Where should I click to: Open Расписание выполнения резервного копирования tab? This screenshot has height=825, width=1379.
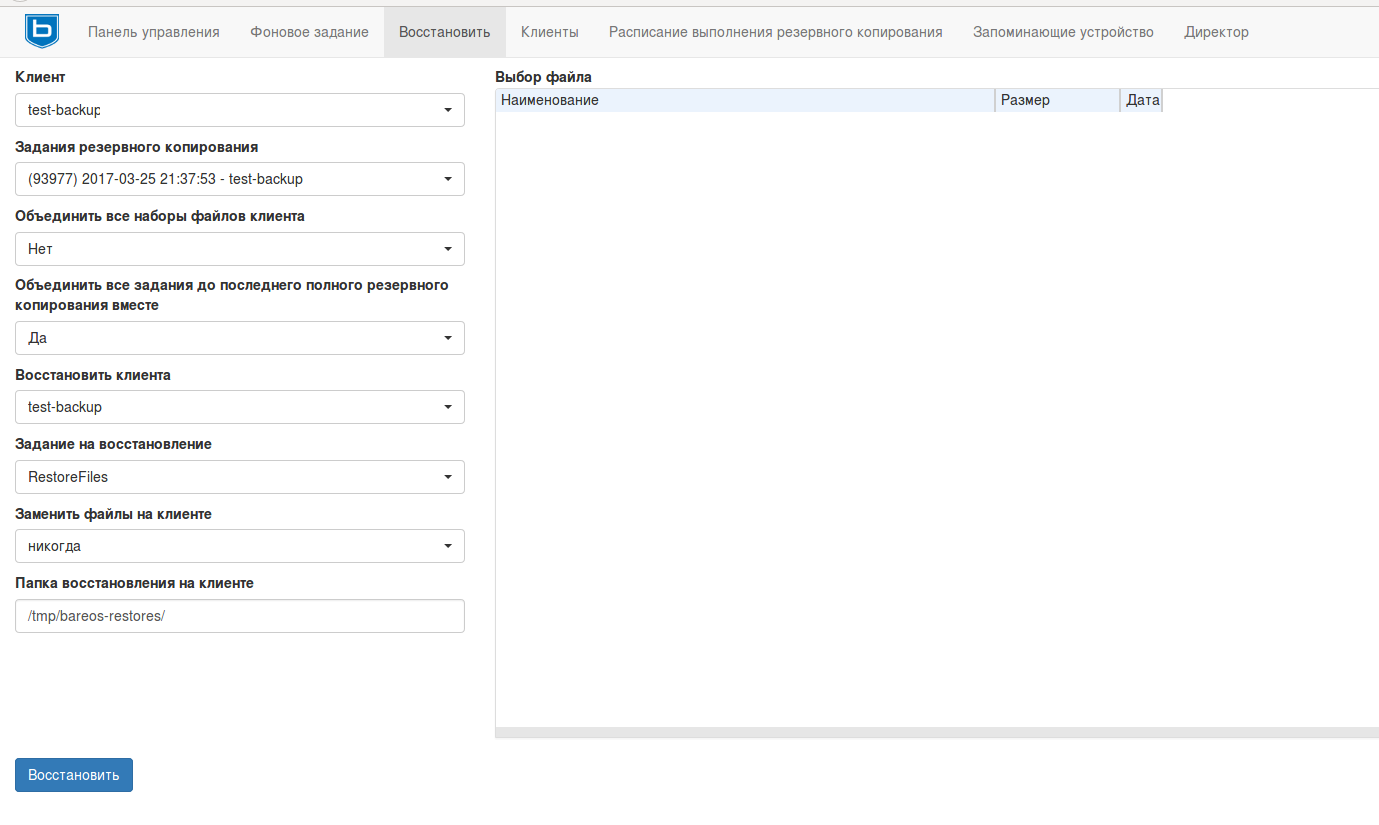775,32
